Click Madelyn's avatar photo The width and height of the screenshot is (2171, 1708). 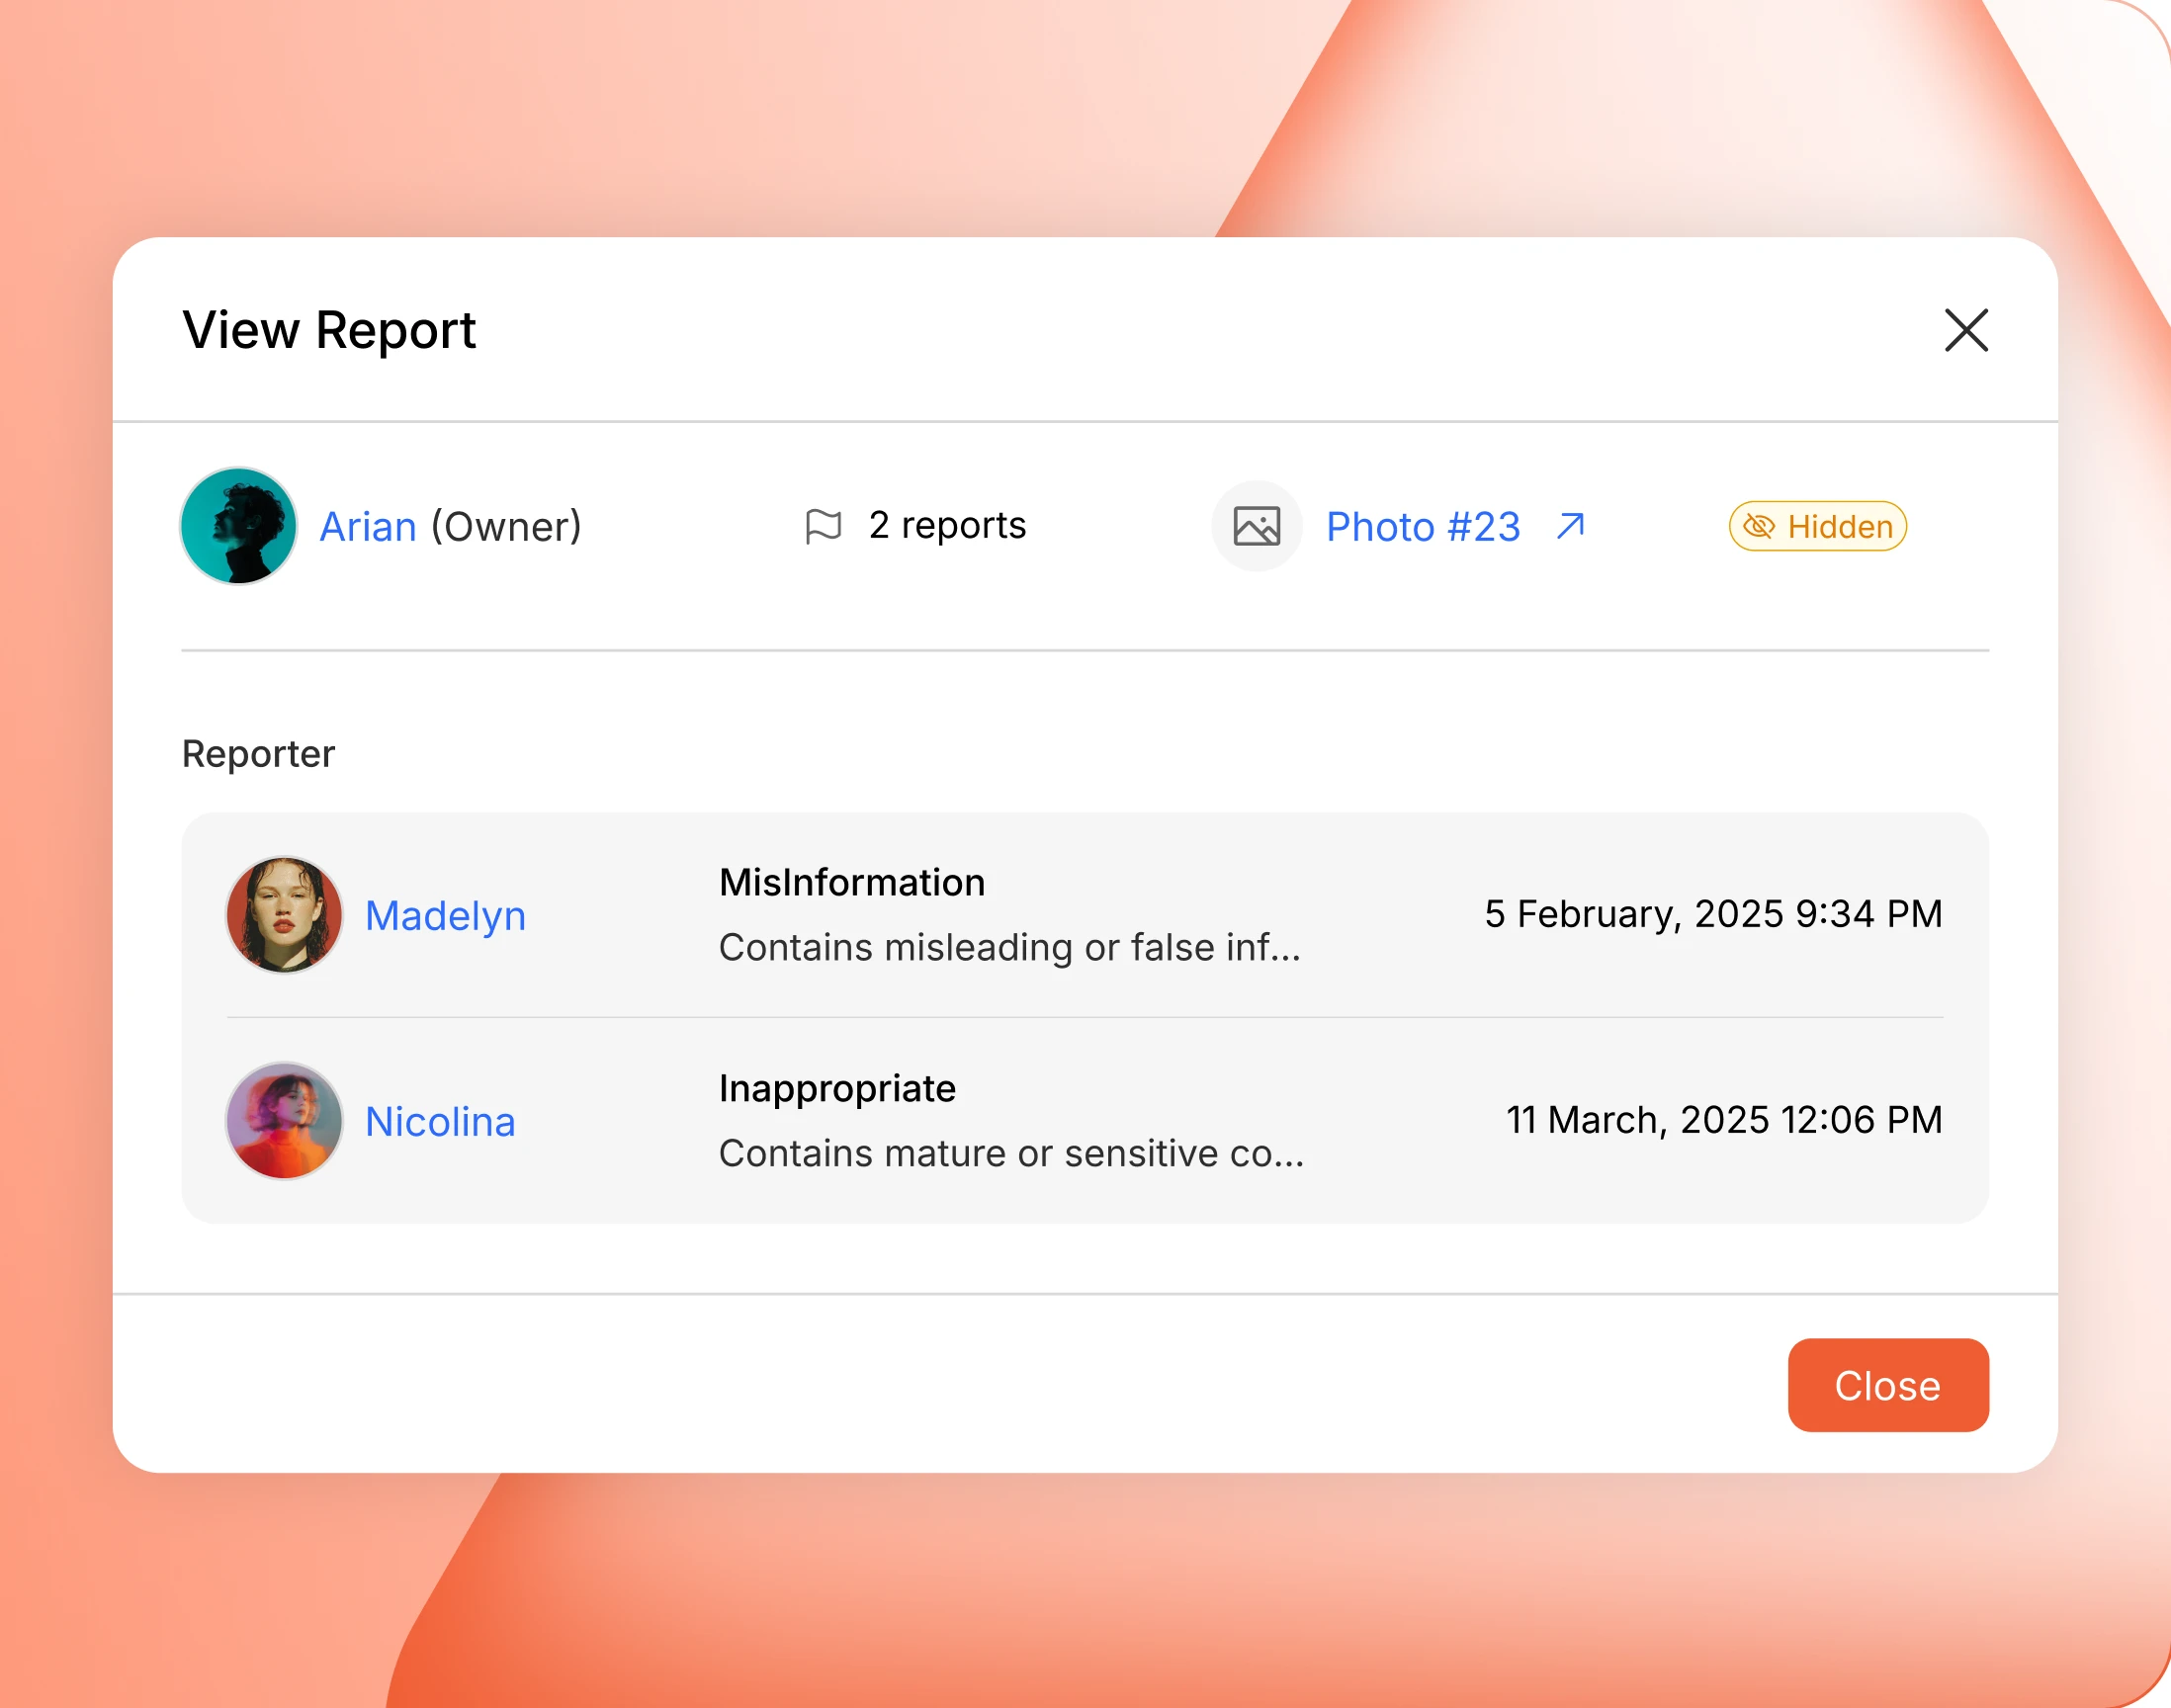click(x=284, y=915)
